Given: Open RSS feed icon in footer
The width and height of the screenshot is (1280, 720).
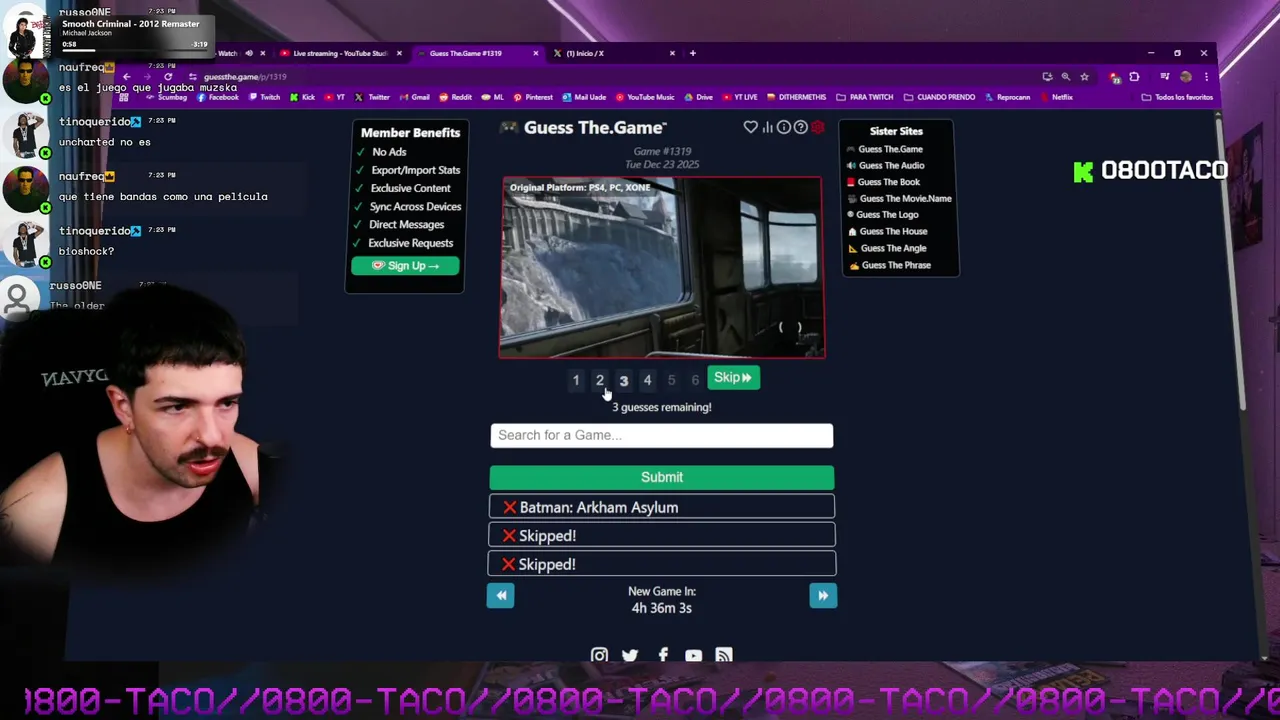Looking at the screenshot, I should [724, 655].
